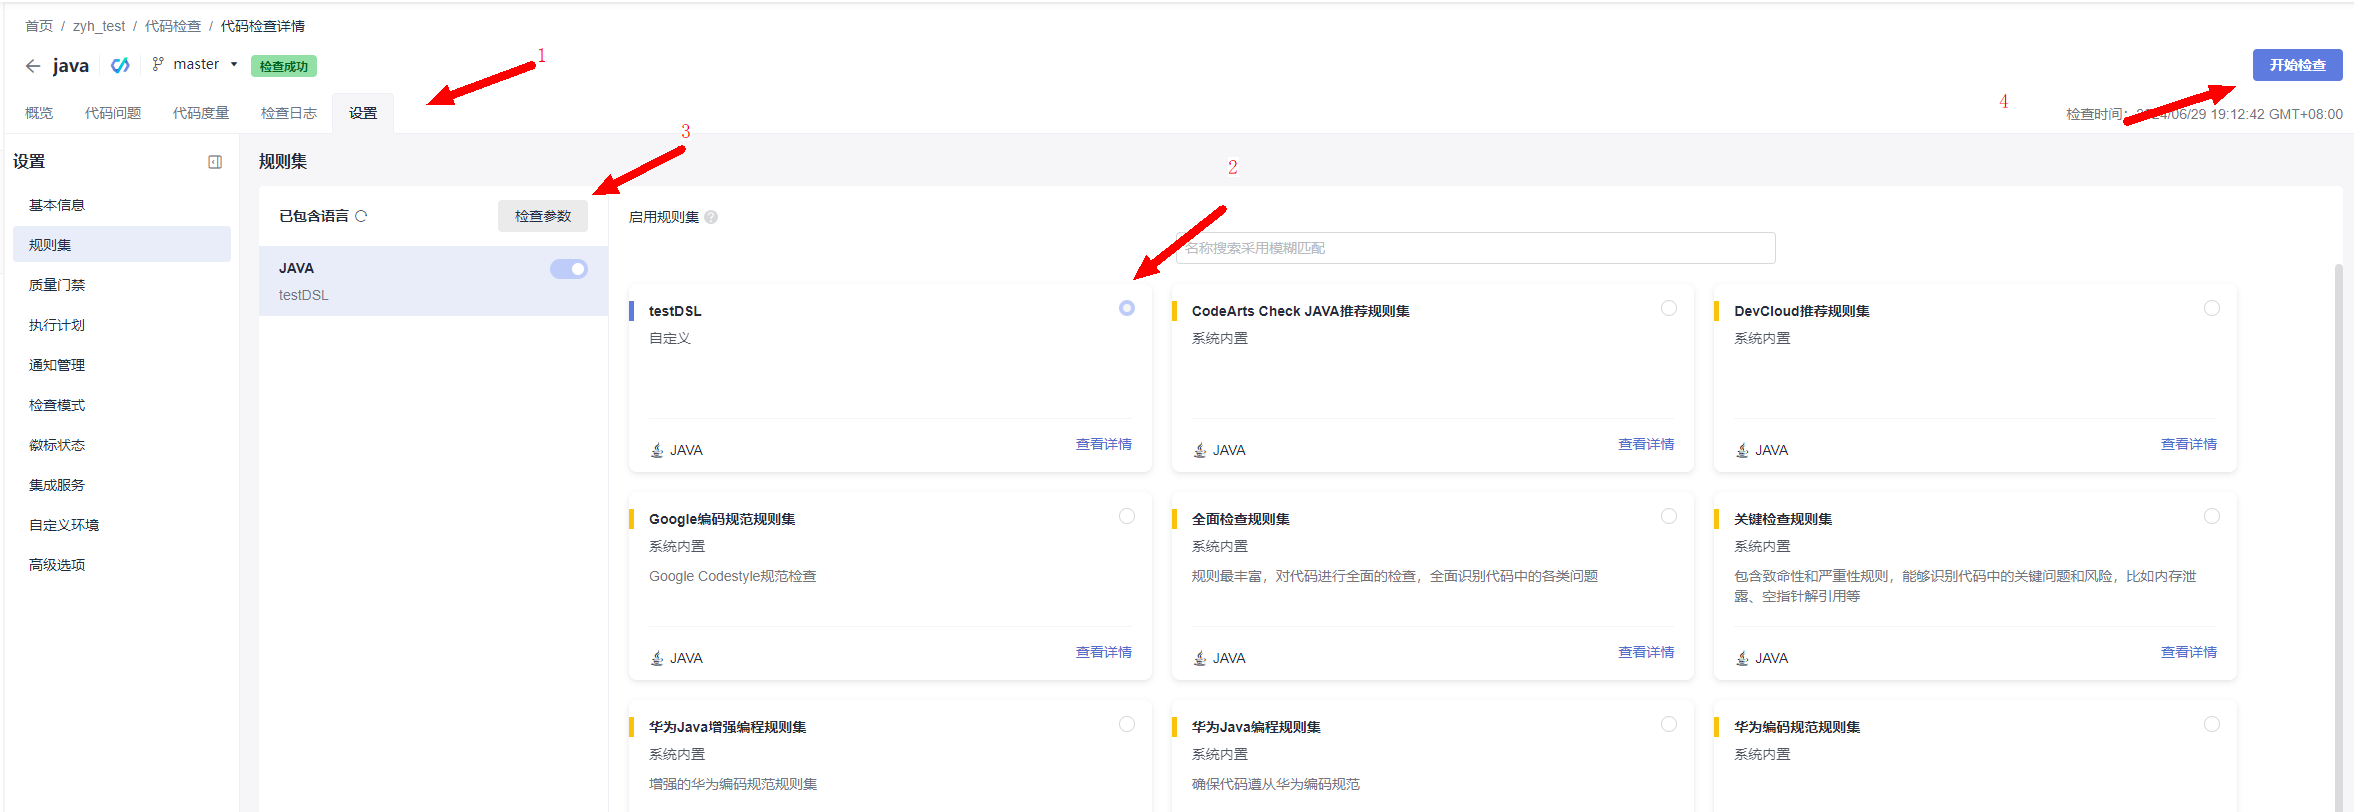Click the rule set list vertical scrollbar

(2338, 538)
